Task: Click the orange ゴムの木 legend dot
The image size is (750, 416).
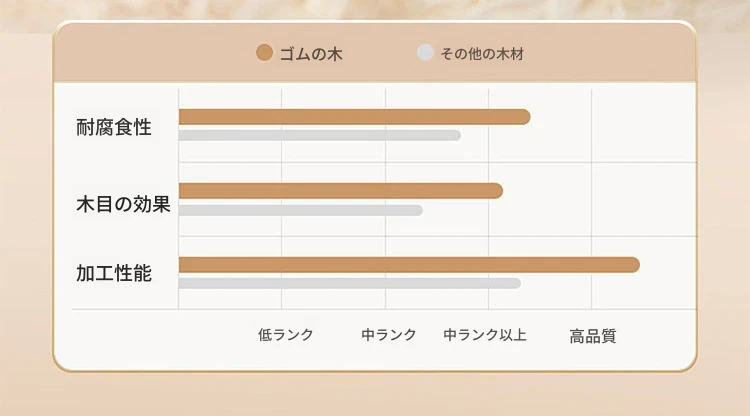Action: [264, 53]
